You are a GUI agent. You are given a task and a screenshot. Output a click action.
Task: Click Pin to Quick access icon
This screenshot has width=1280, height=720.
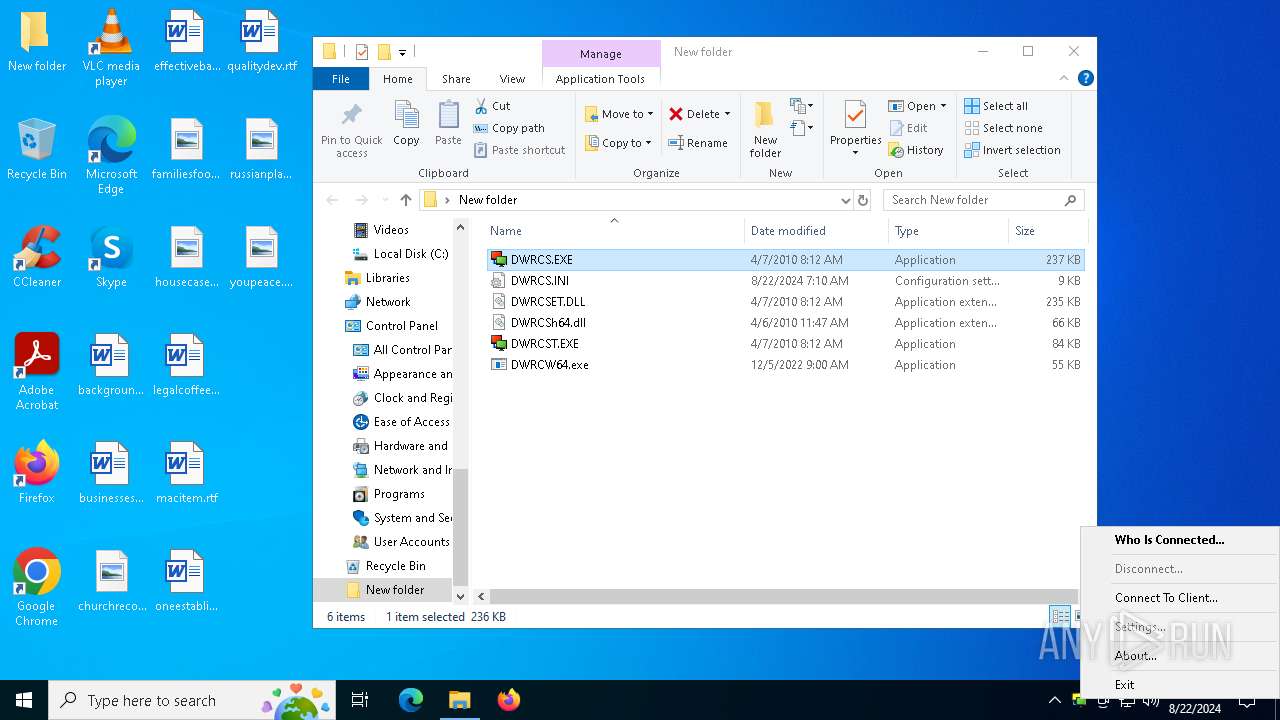click(351, 129)
